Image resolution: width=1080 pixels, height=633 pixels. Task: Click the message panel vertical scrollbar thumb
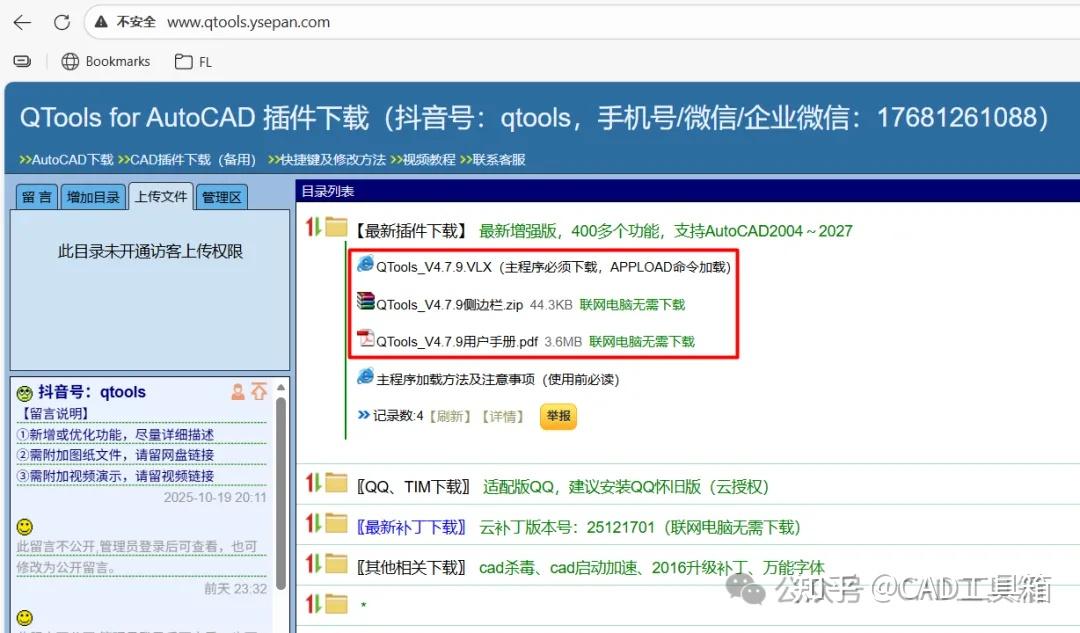[x=281, y=494]
